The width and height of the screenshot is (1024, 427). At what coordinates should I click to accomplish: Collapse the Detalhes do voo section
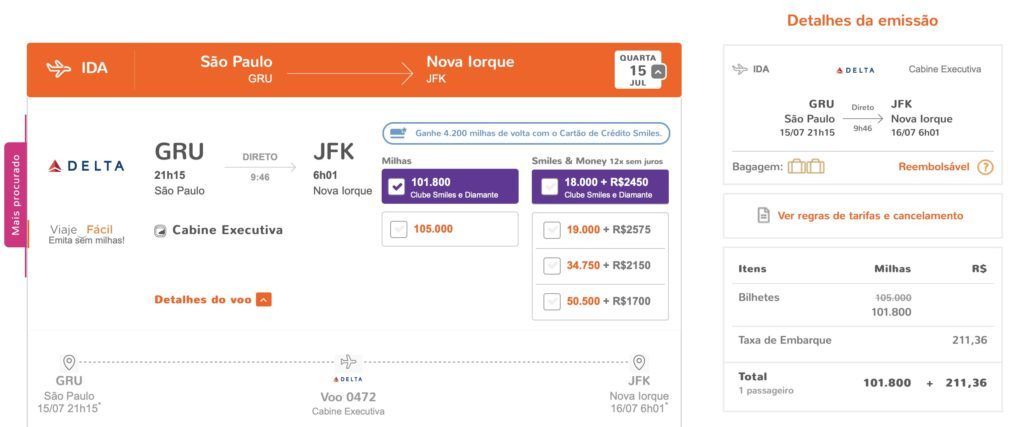[263, 300]
